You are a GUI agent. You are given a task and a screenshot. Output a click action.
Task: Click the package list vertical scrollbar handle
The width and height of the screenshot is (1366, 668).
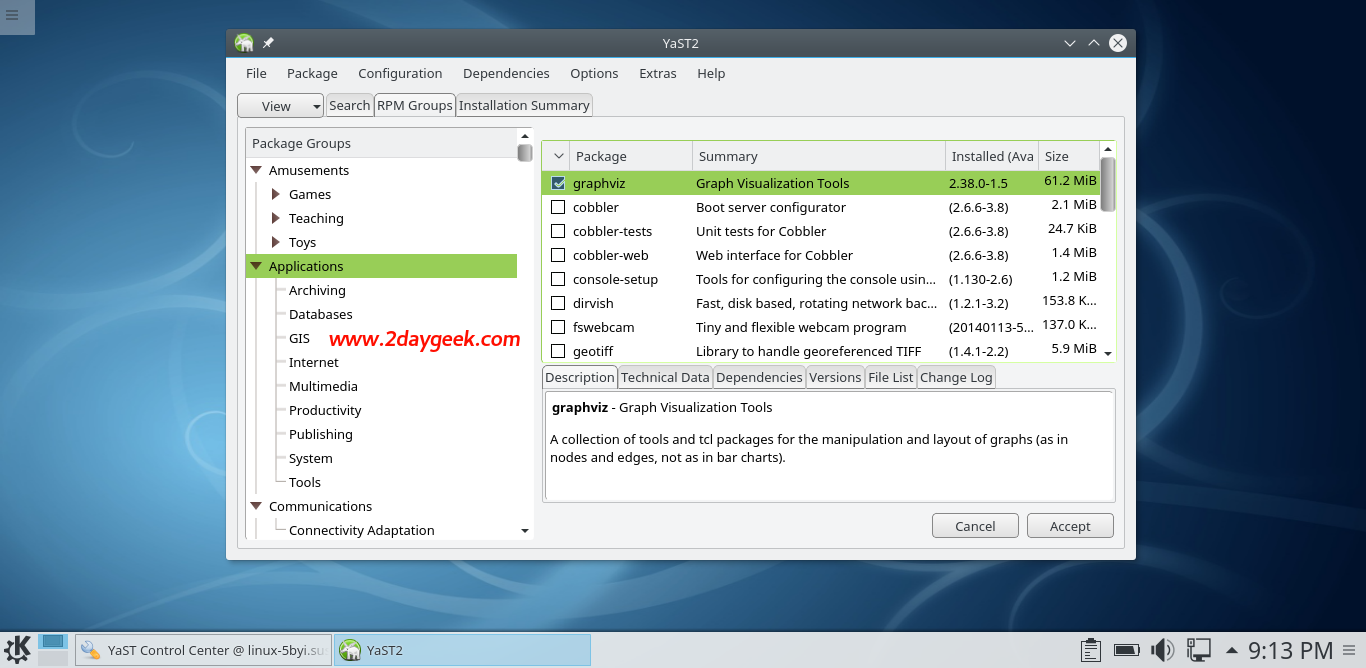click(1107, 184)
